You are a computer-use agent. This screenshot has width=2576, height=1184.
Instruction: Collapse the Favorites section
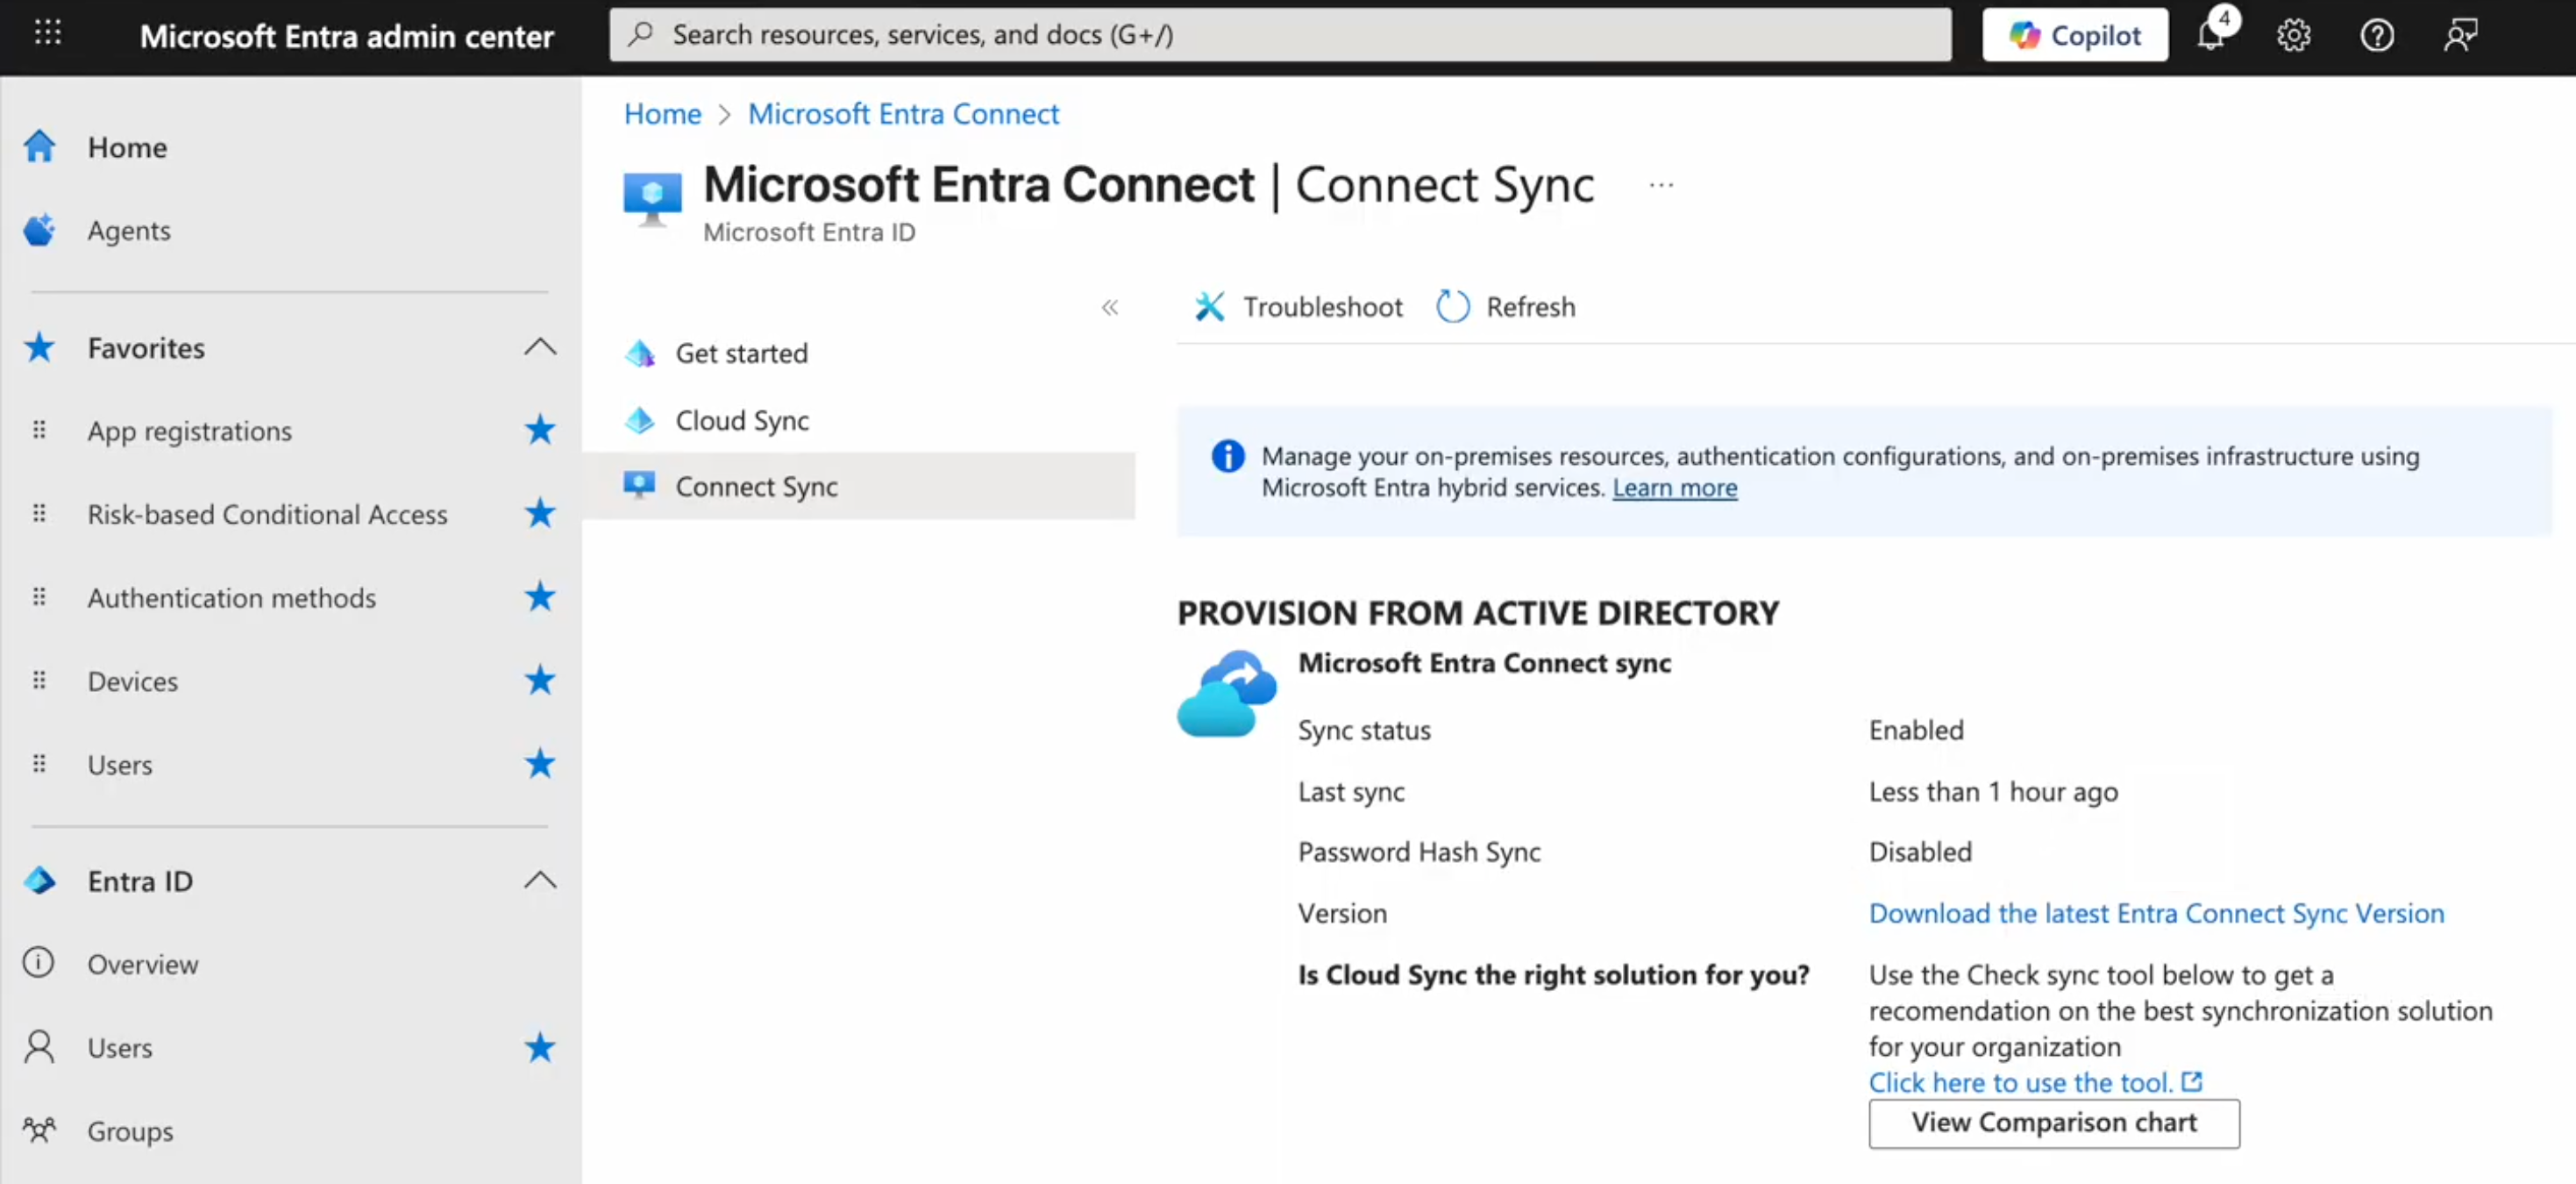[x=540, y=347]
